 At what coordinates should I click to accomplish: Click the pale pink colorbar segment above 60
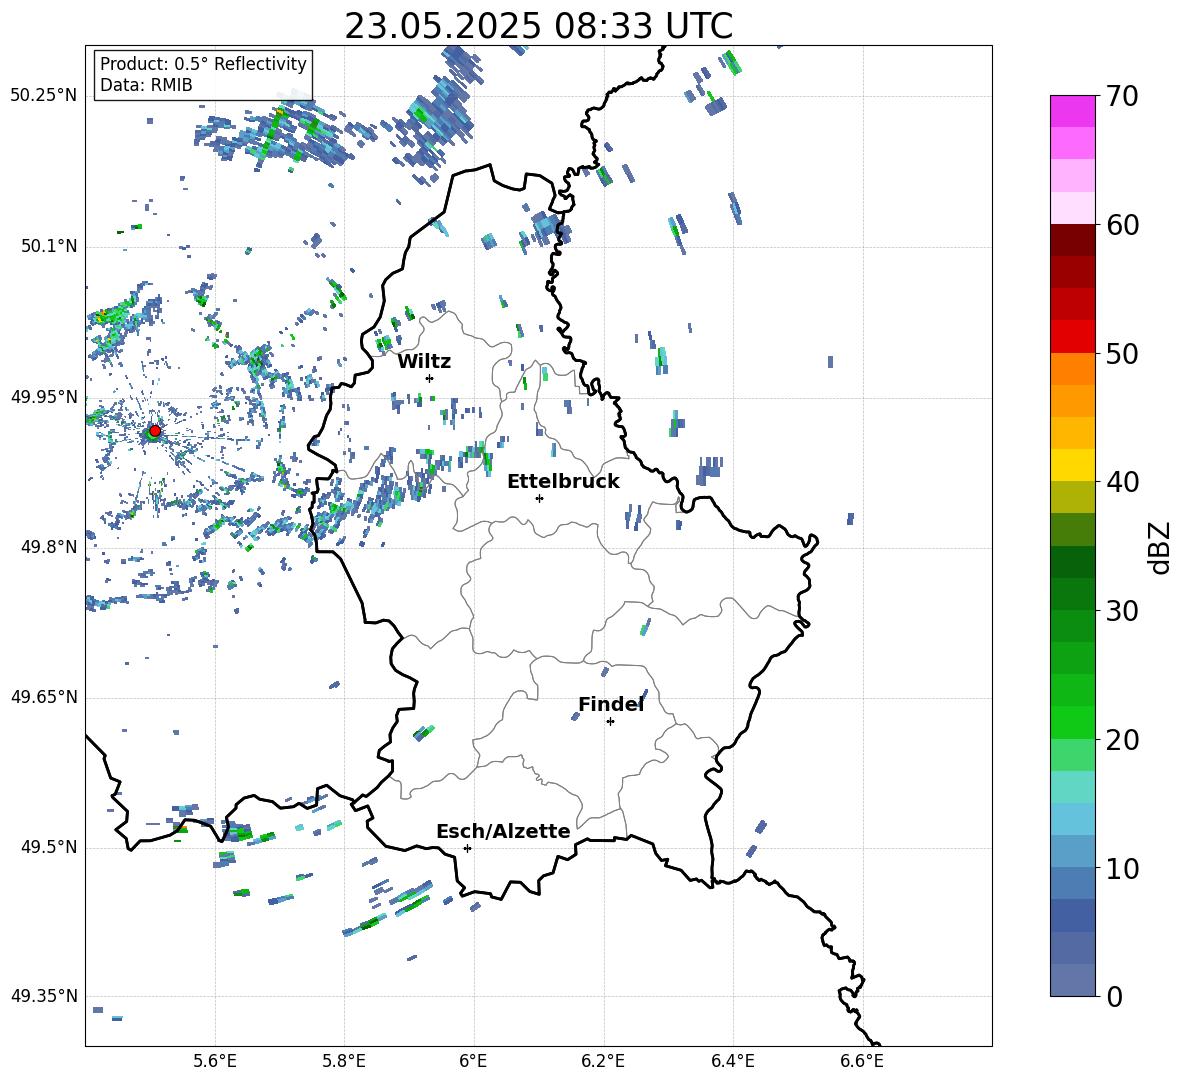[1072, 208]
